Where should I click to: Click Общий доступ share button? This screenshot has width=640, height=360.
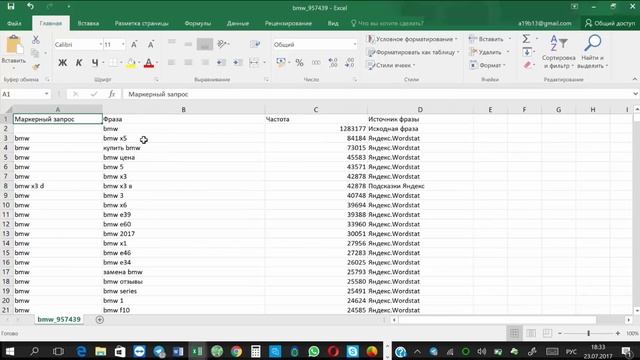[x=610, y=23]
